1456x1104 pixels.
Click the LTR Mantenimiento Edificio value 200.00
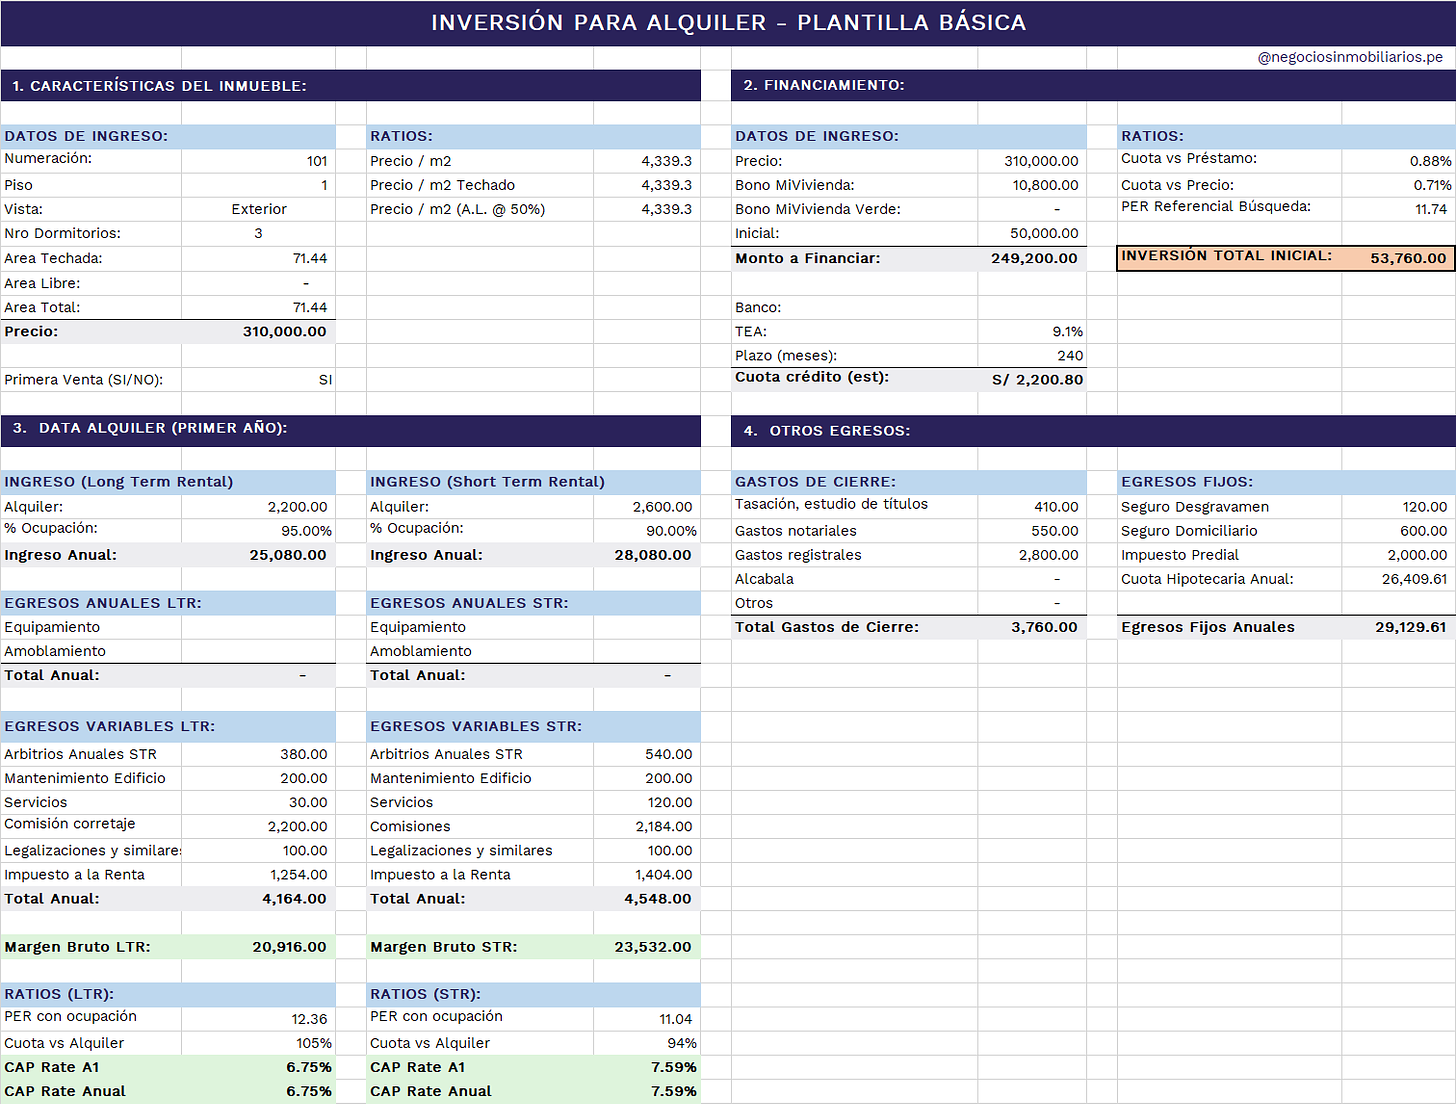coord(258,778)
